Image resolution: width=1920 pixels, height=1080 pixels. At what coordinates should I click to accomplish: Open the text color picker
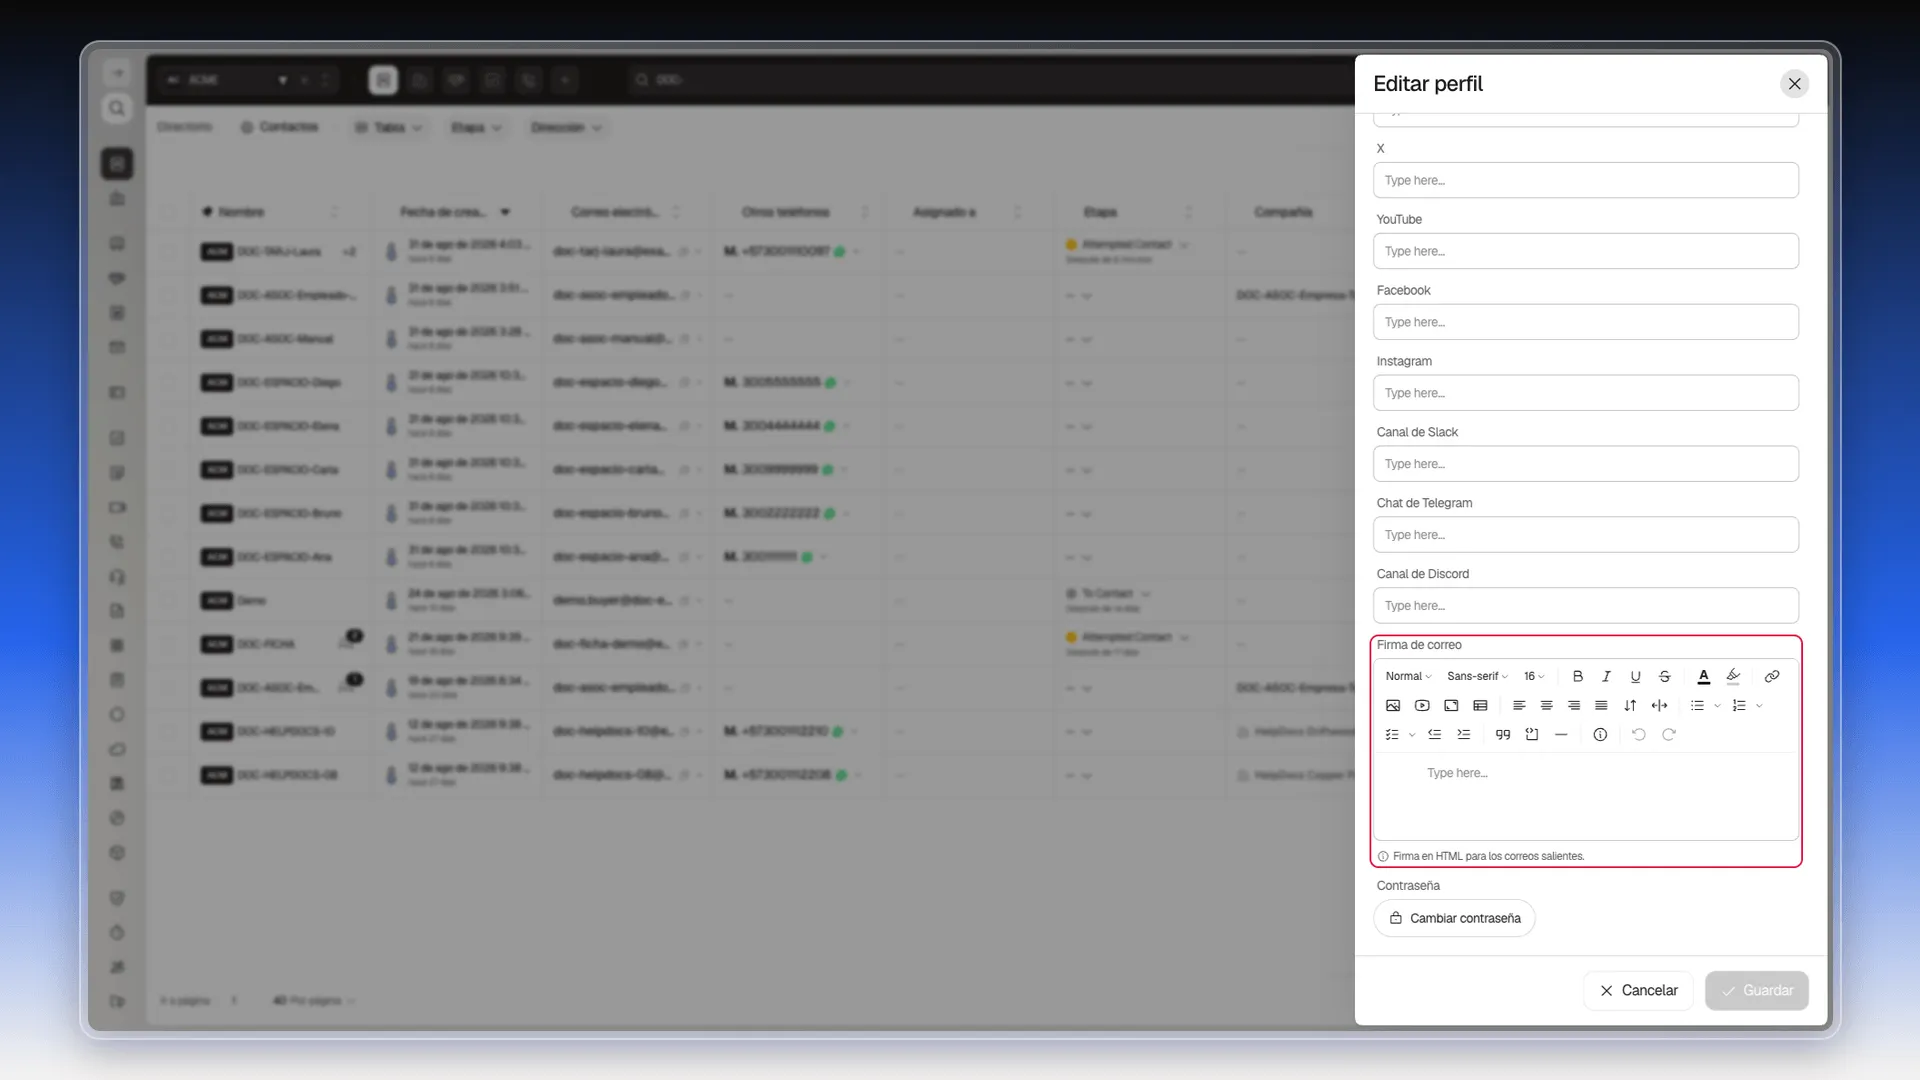click(1704, 677)
